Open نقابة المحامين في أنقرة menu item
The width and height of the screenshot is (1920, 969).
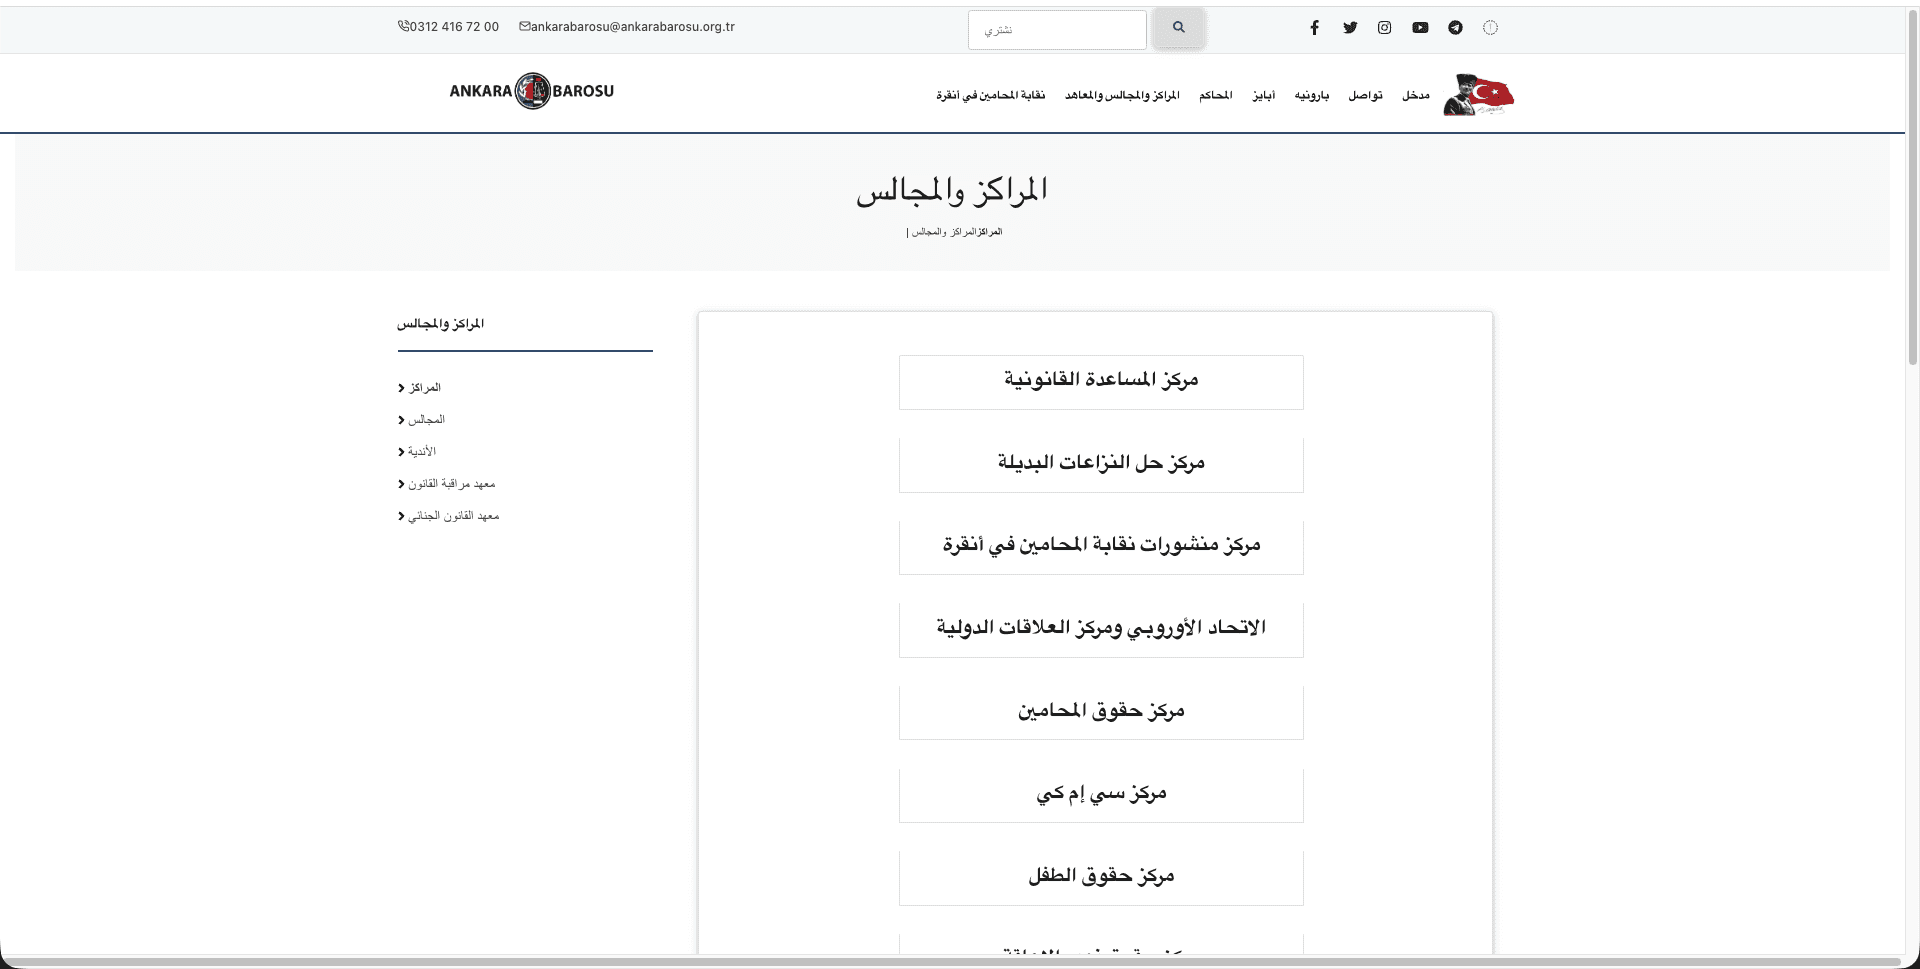click(x=990, y=95)
